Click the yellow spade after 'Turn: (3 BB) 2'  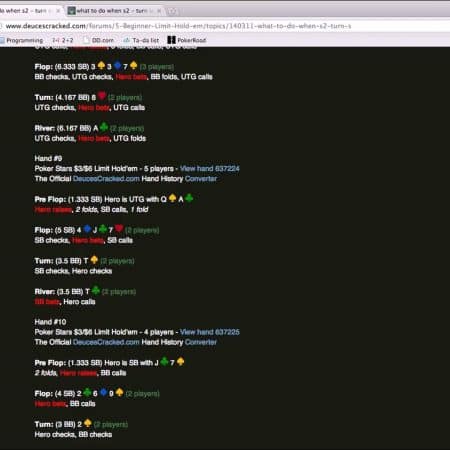(x=88, y=423)
